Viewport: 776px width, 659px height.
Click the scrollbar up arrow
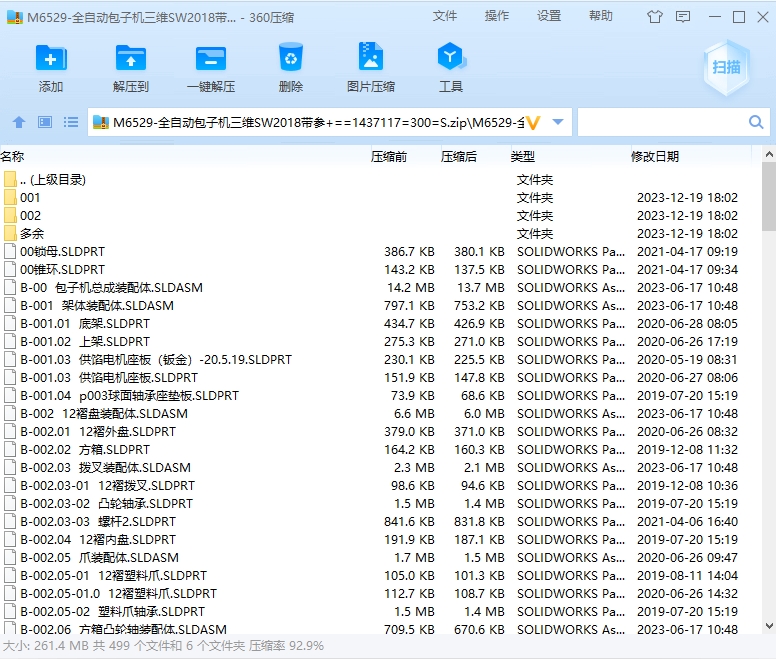pyautogui.click(x=769, y=155)
